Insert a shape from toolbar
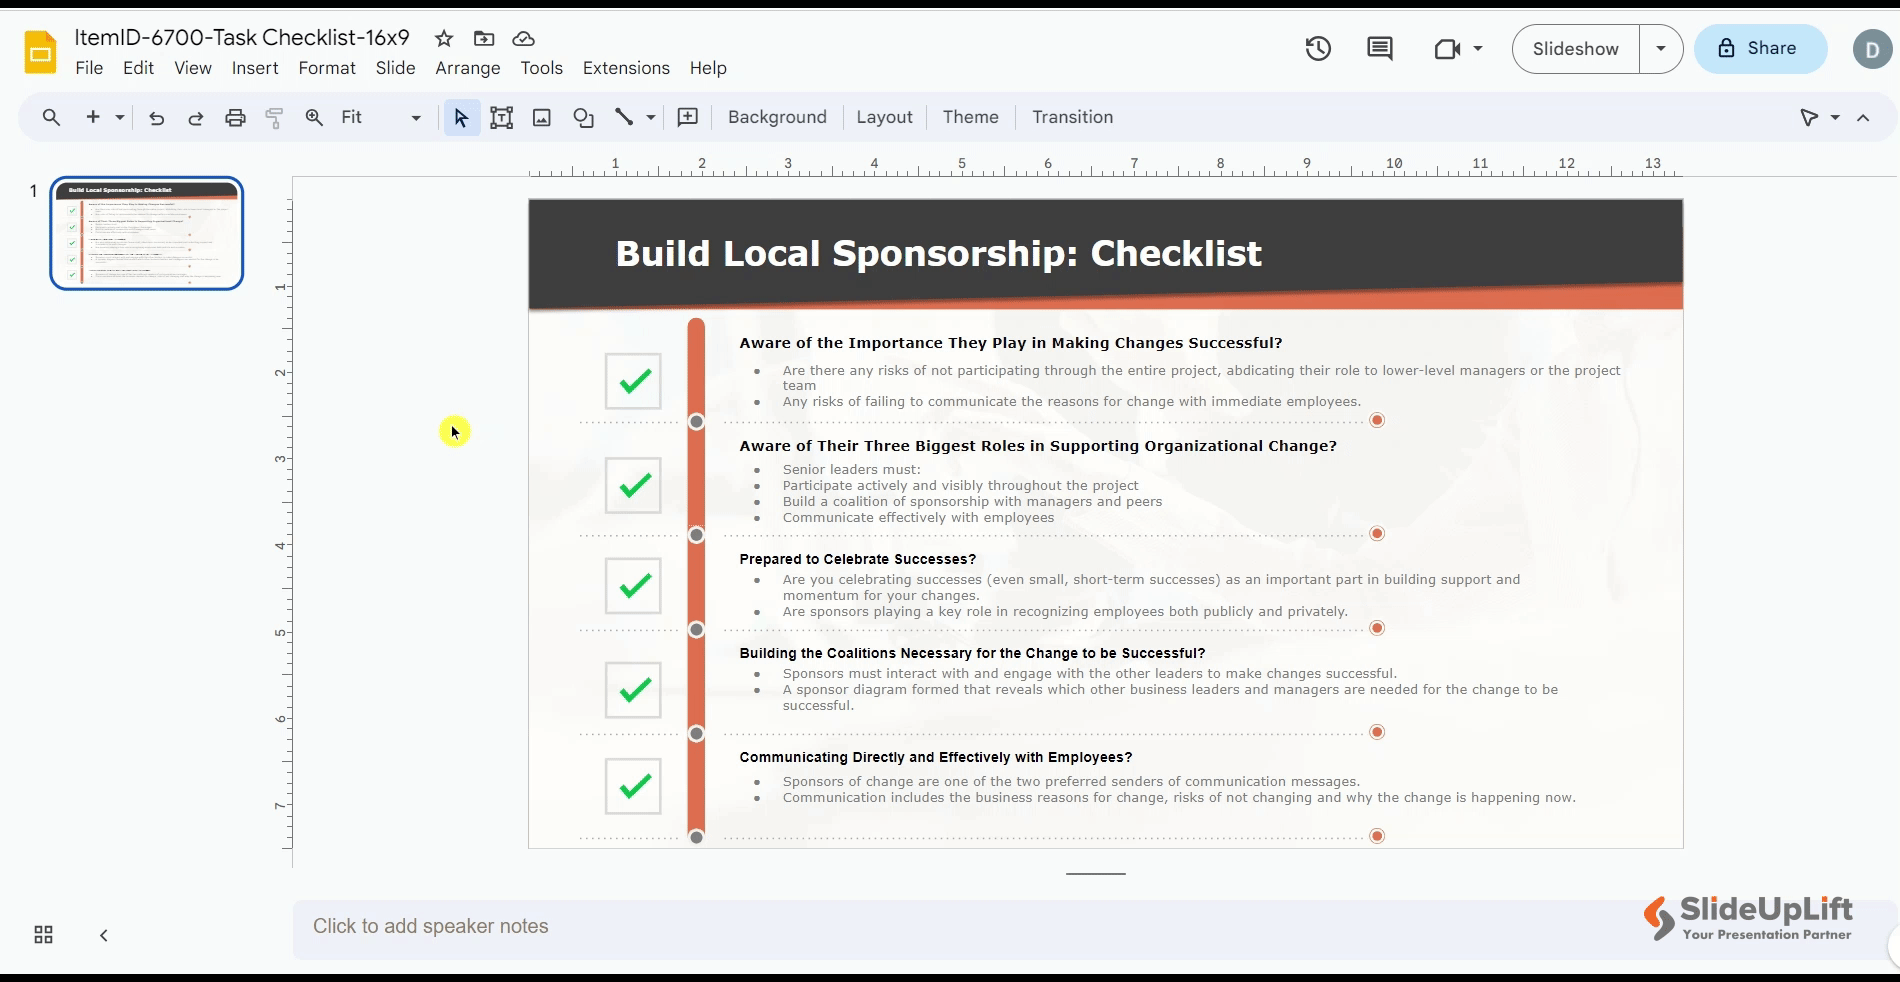Viewport: 1900px width, 982px height. click(584, 118)
